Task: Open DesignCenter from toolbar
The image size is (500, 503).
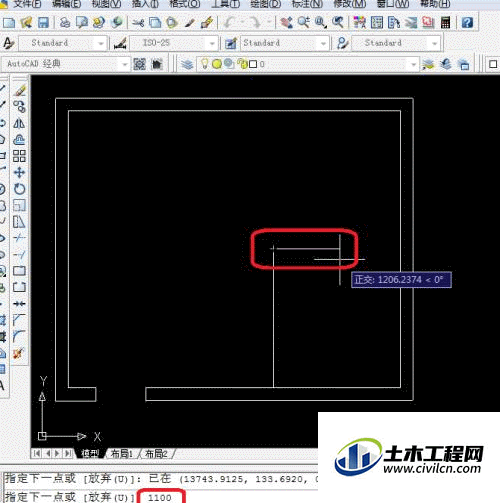Action: [377, 23]
